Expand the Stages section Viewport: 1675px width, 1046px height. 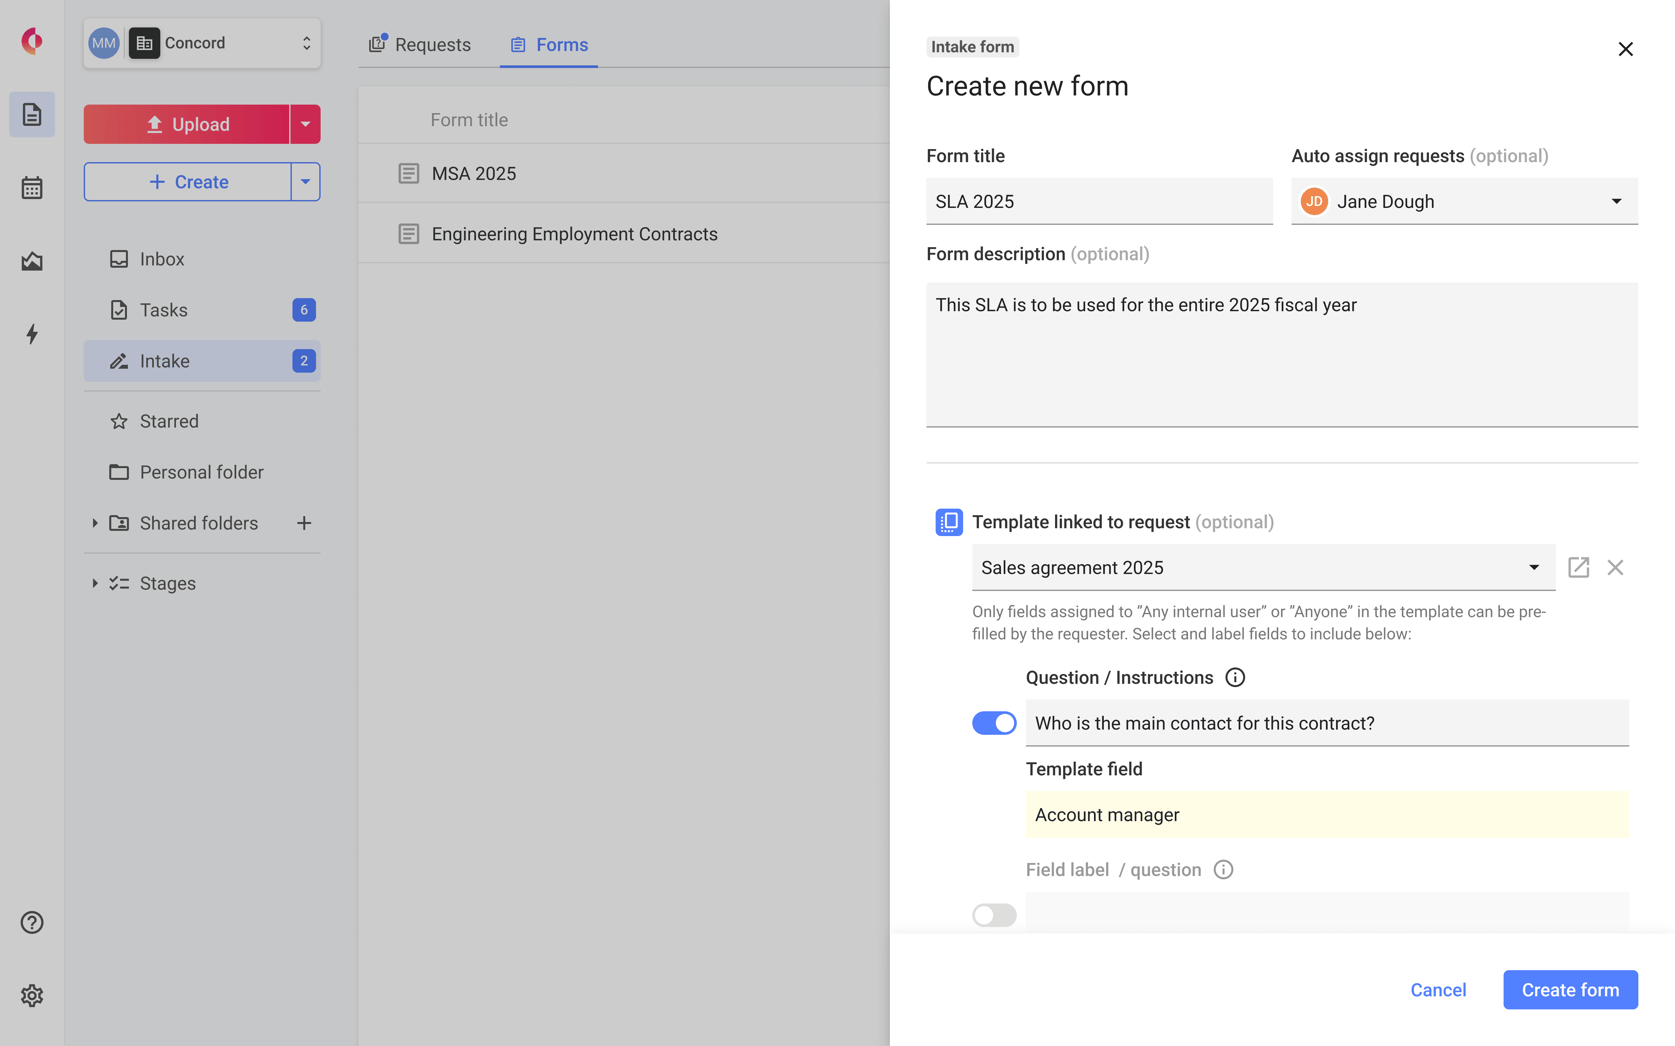point(95,583)
